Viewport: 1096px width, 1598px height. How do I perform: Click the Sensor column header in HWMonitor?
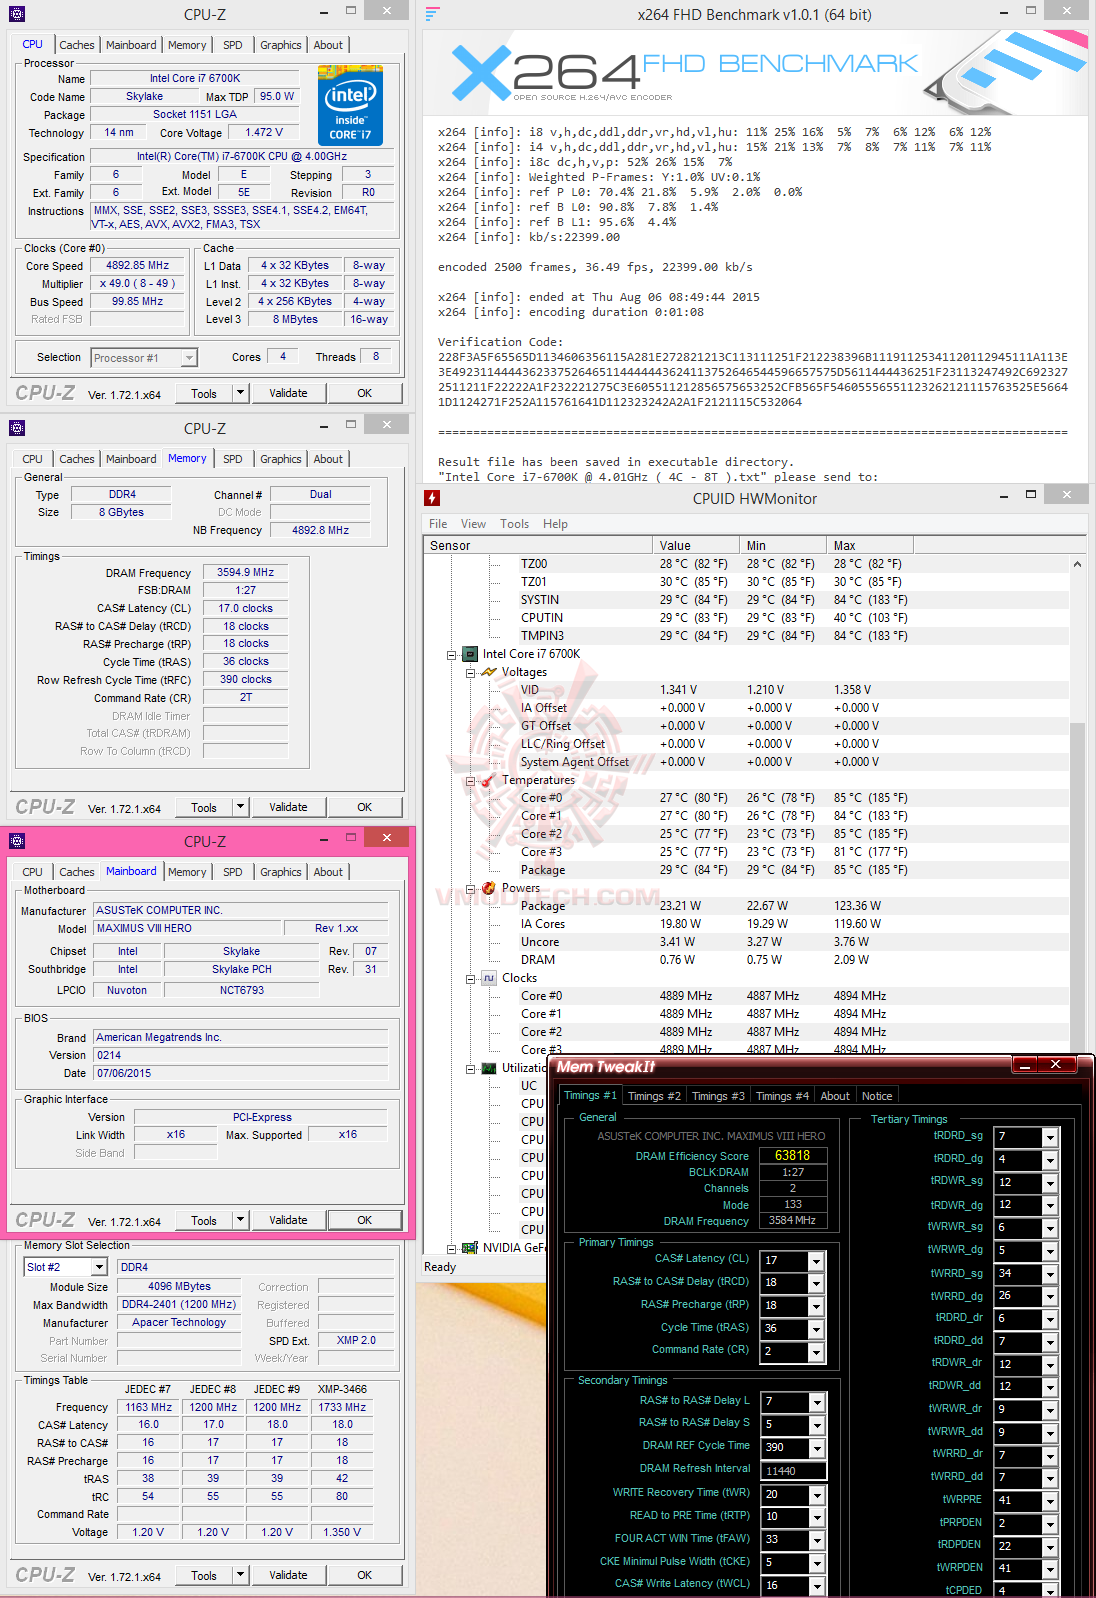point(538,546)
